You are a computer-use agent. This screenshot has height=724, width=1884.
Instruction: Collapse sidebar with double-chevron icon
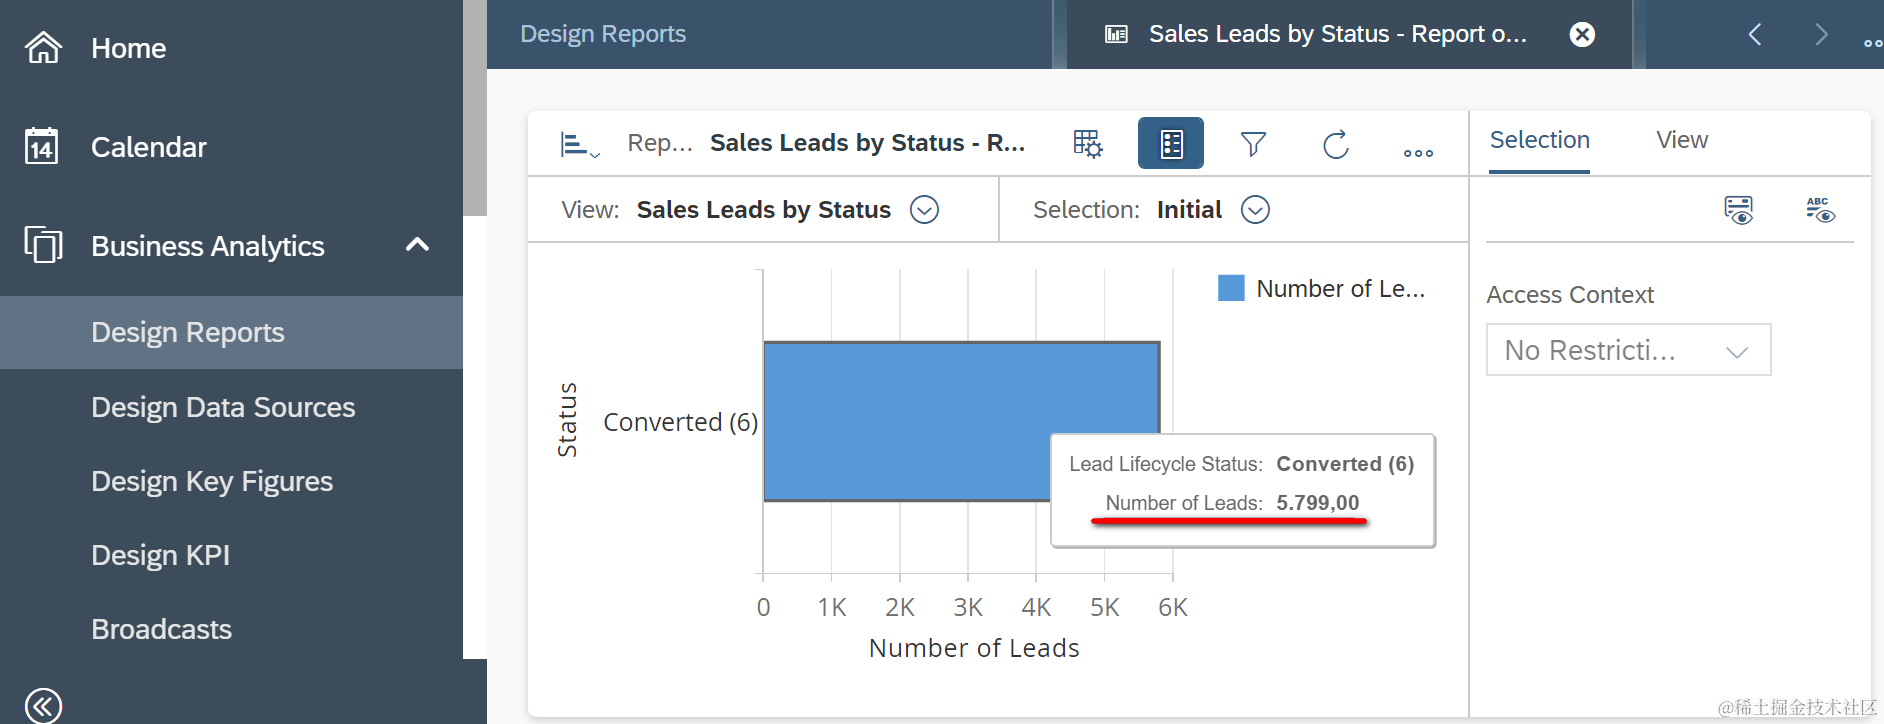click(43, 705)
